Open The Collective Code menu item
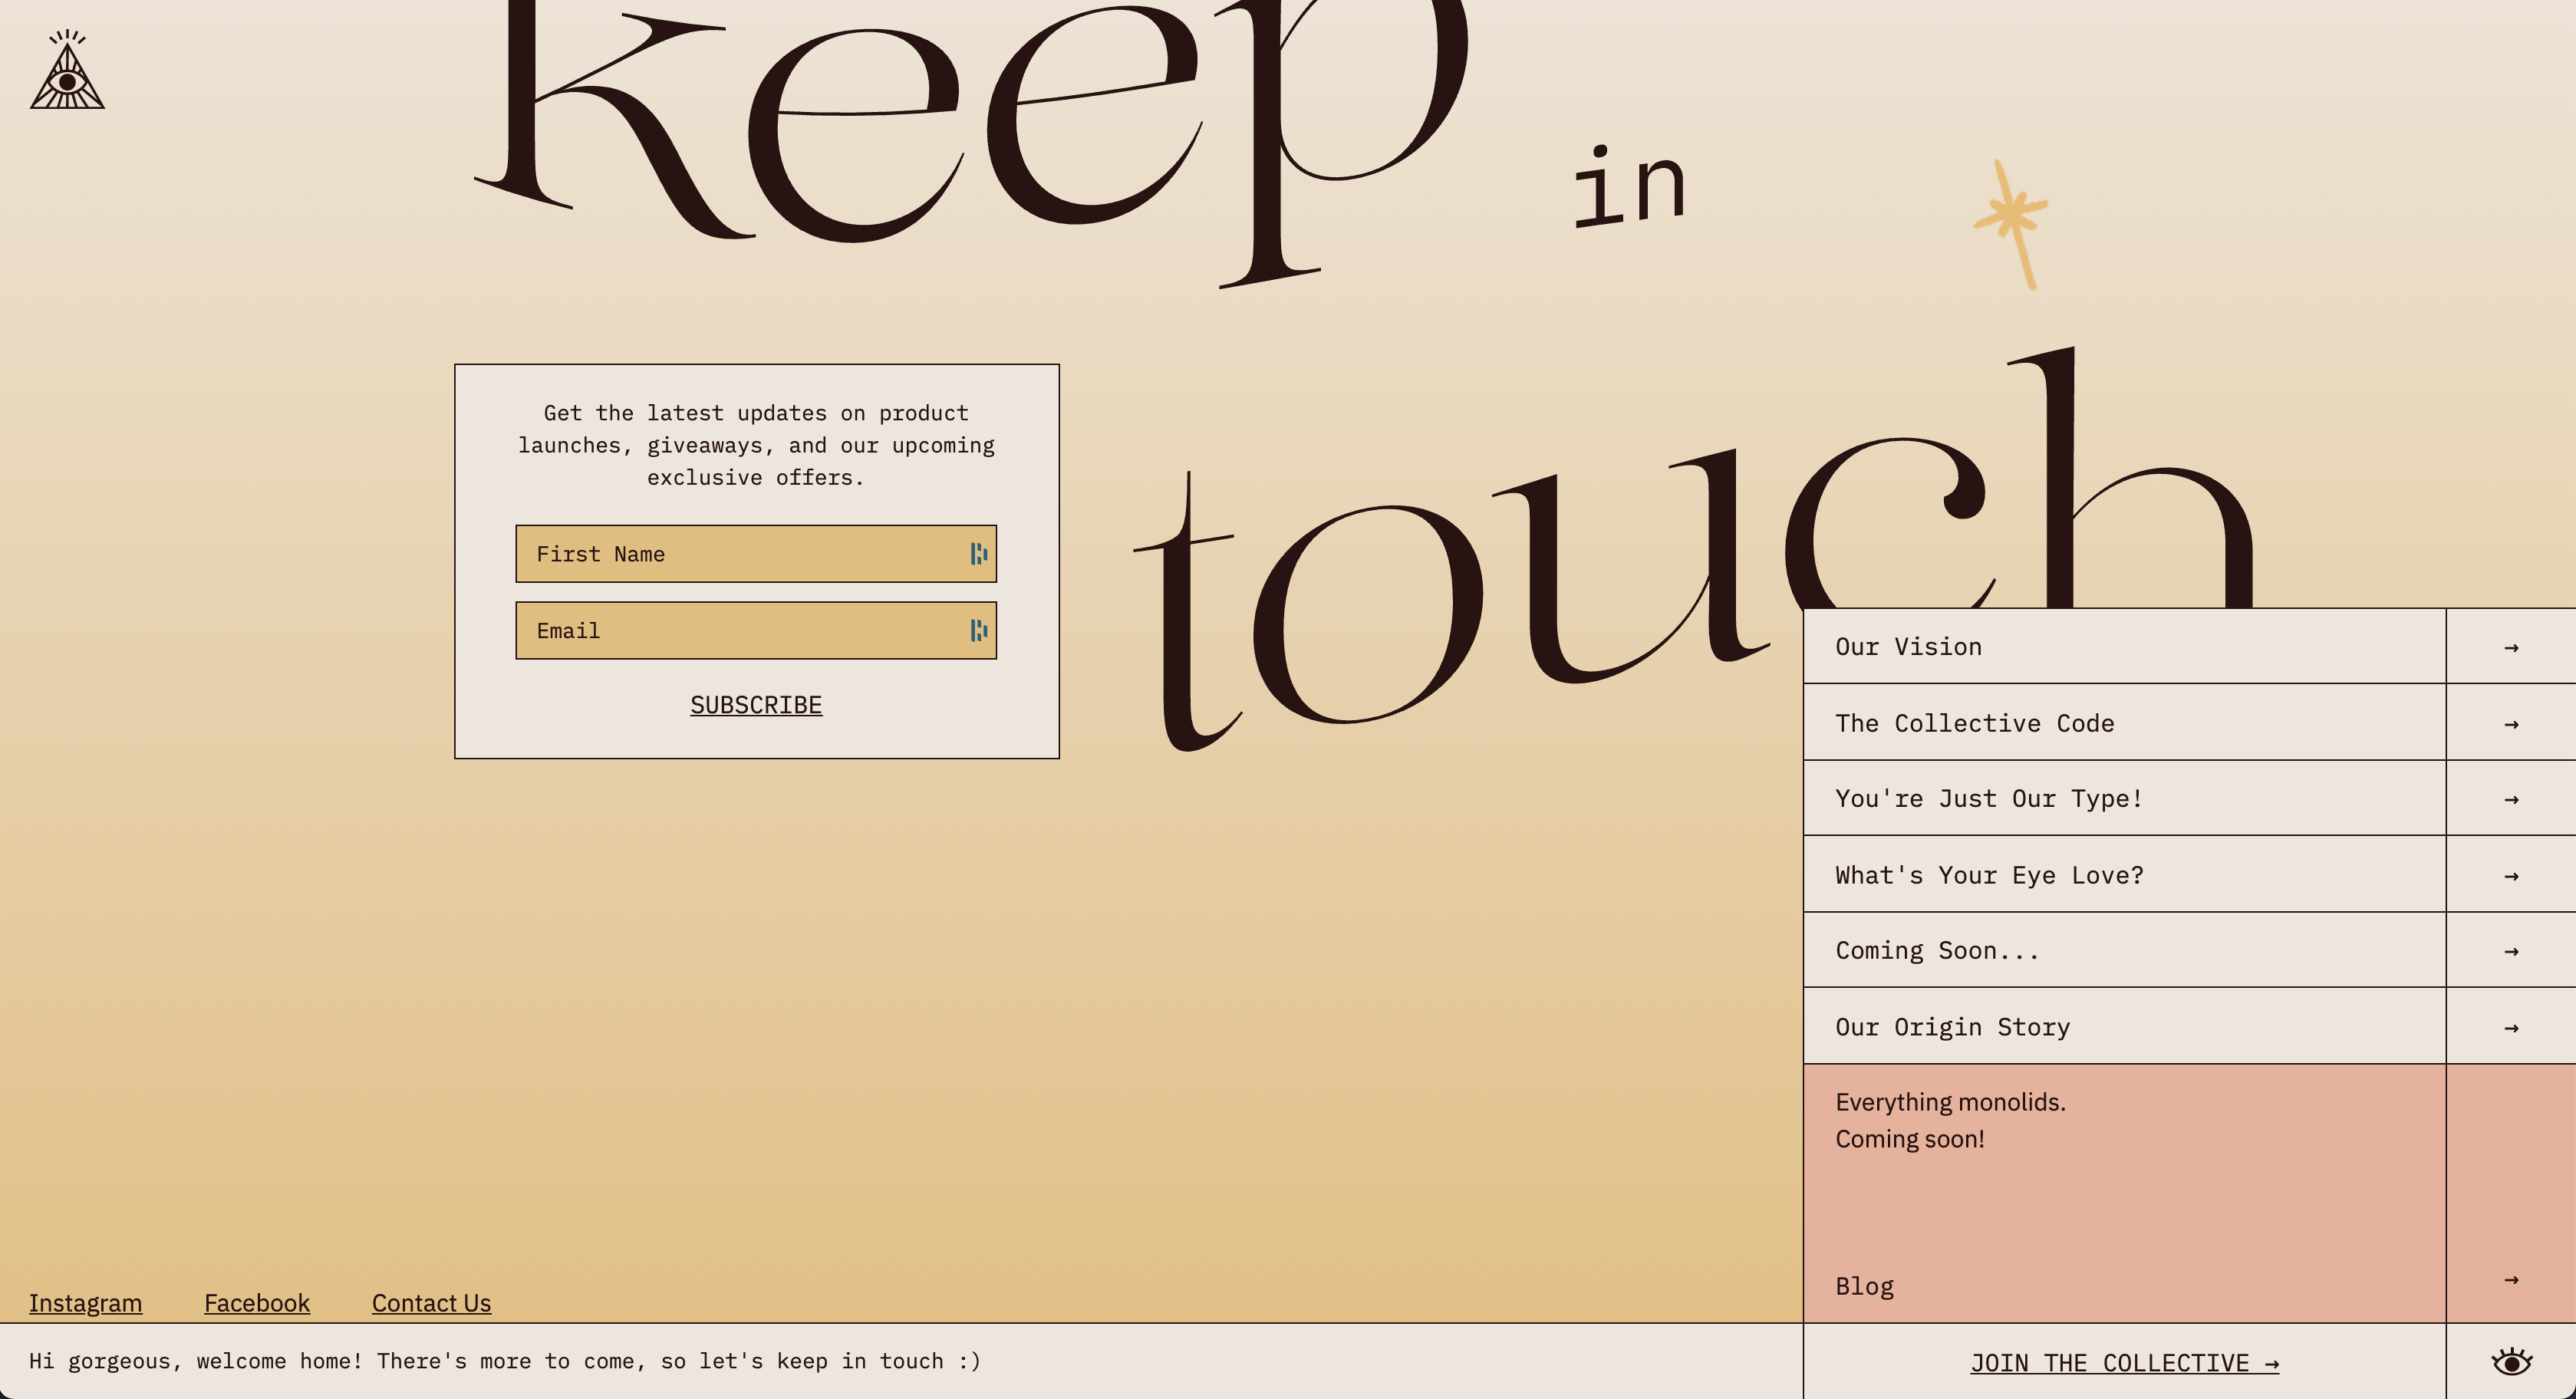Viewport: 2576px width, 1399px height. (2124, 723)
